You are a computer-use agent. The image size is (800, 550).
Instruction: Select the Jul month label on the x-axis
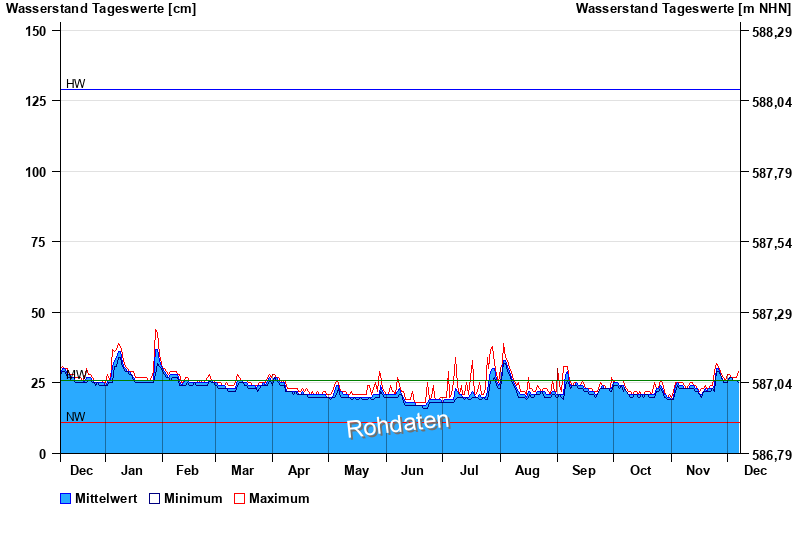[x=470, y=470]
